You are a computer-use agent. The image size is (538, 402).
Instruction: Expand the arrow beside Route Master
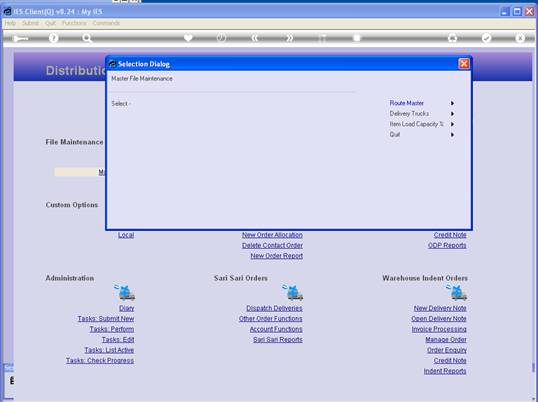[452, 103]
